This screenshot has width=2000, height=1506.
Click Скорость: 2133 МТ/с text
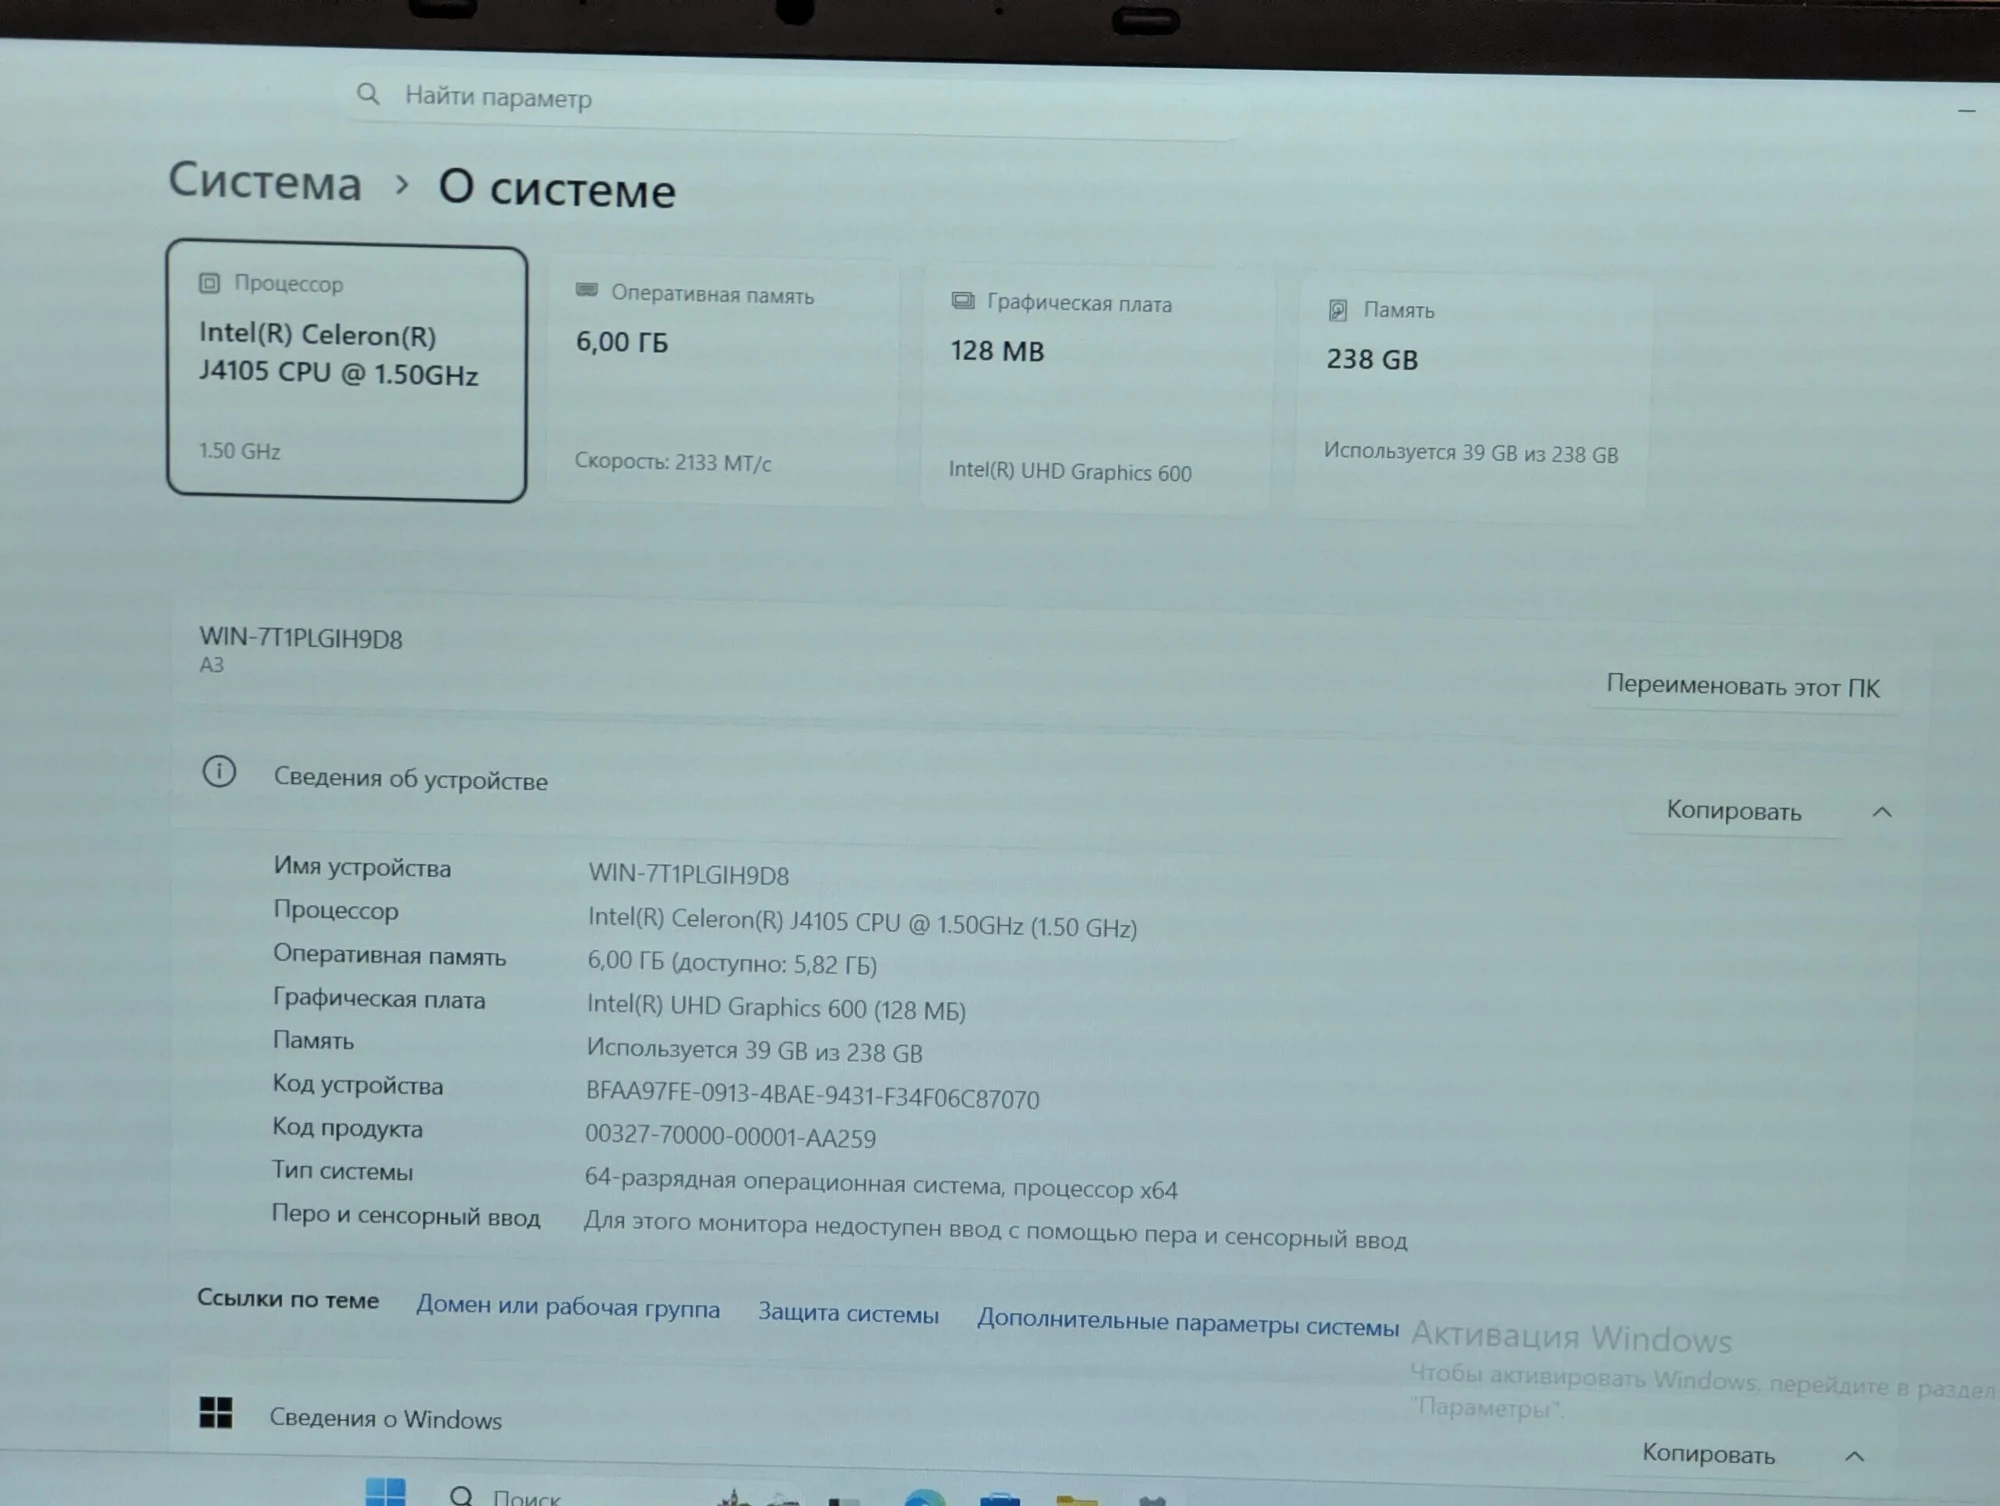click(x=673, y=462)
